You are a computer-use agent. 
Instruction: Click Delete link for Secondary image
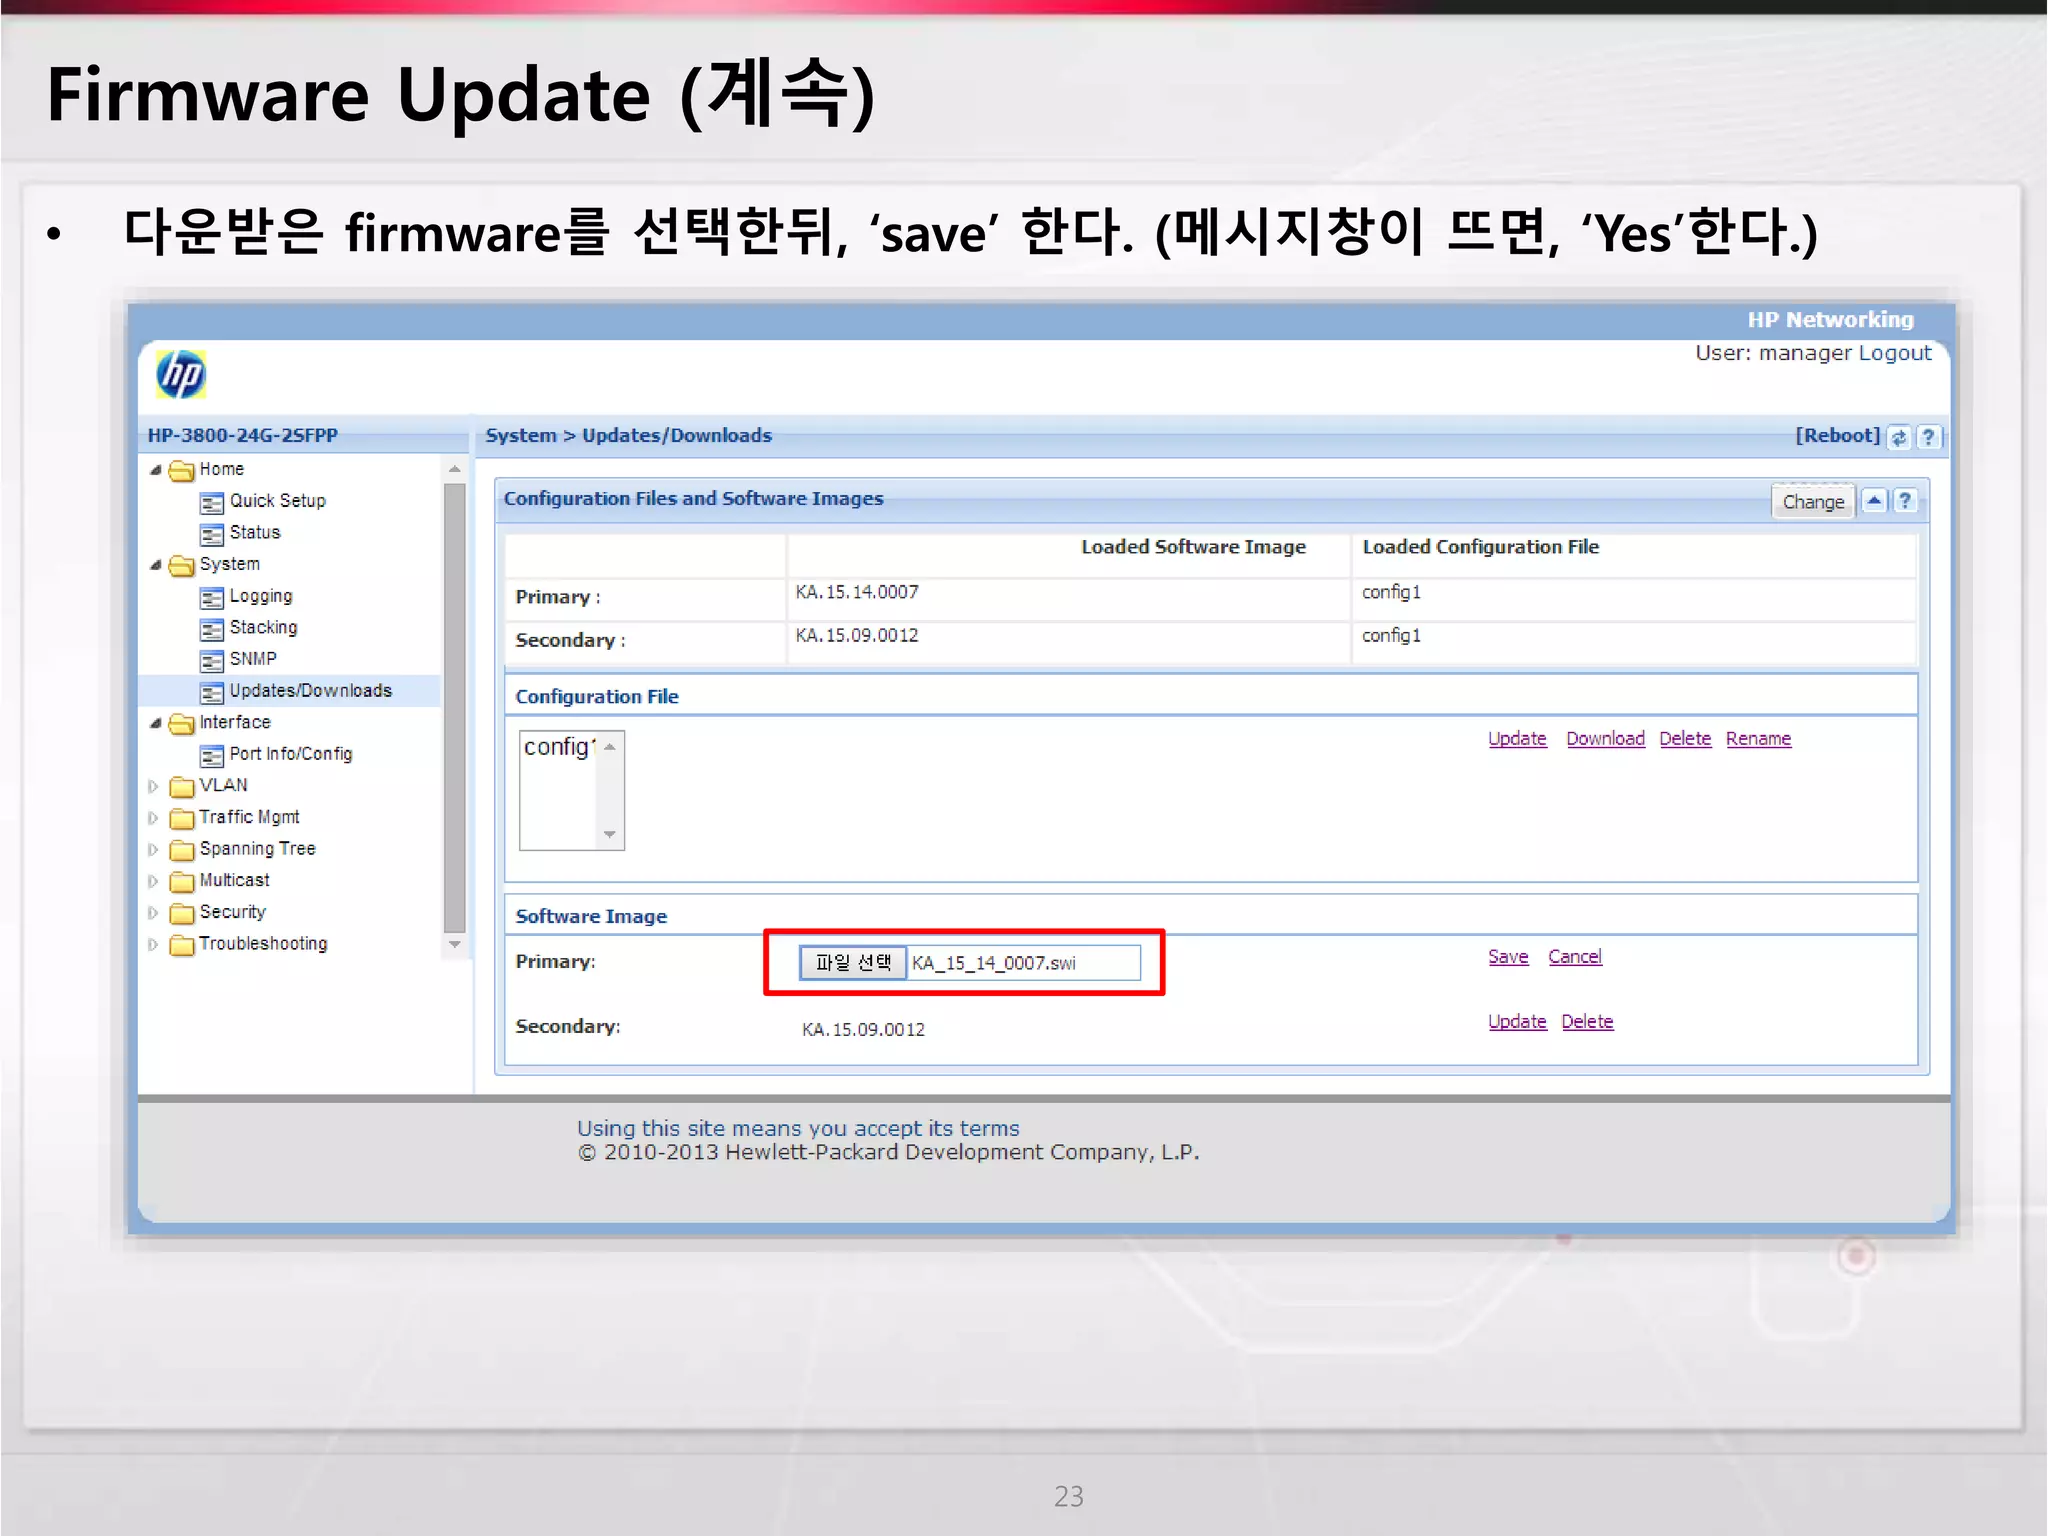click(1587, 1022)
